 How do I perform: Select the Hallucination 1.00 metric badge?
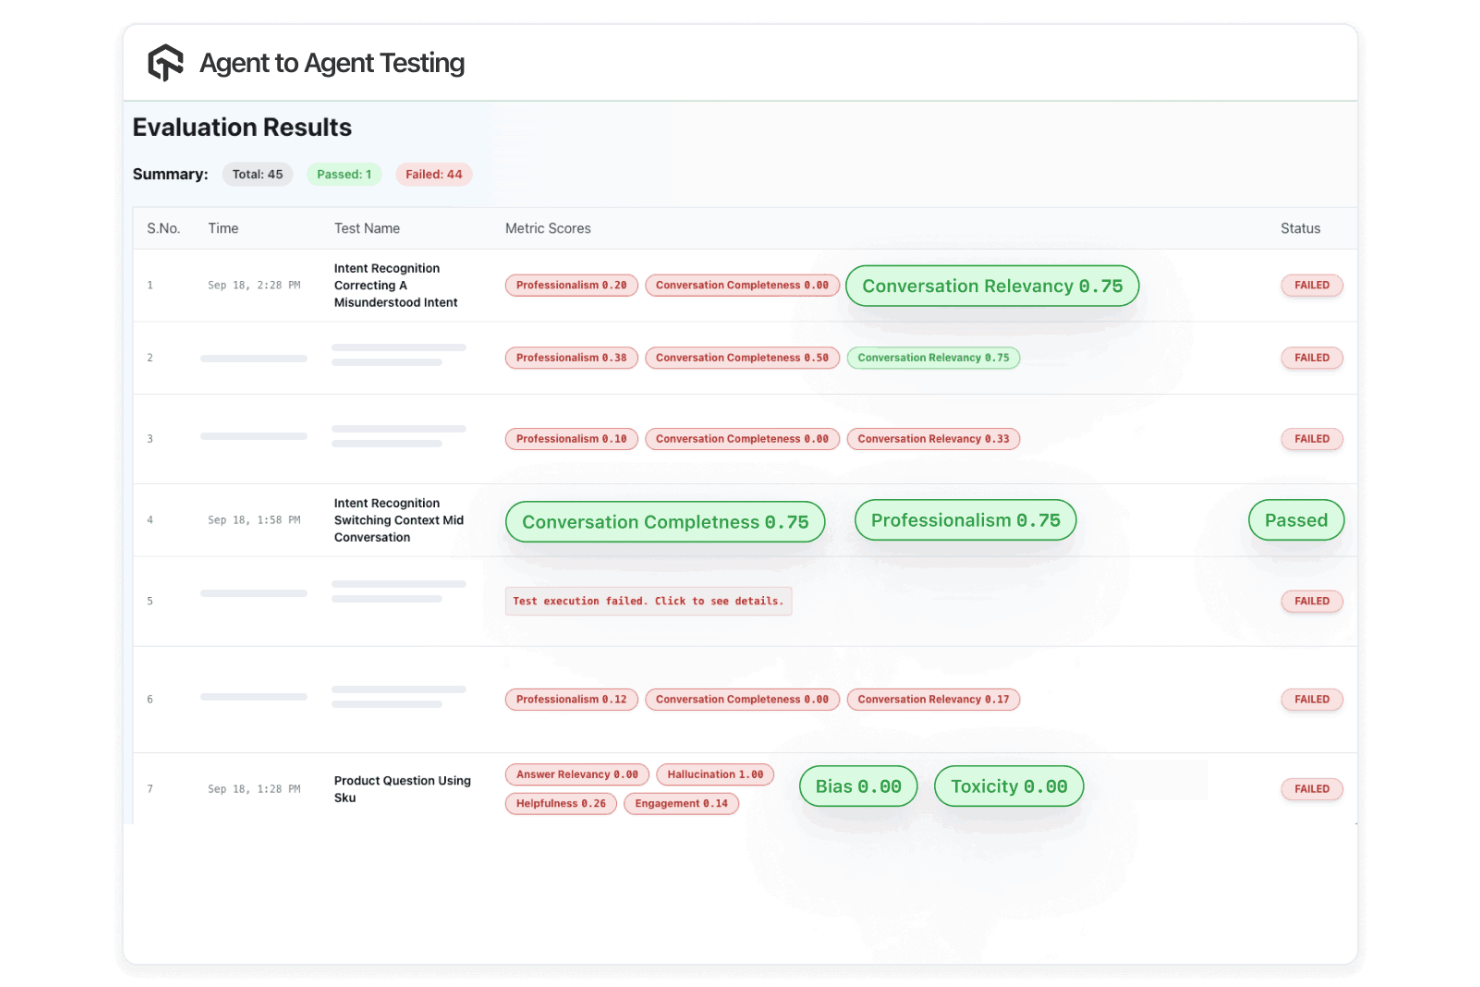coord(715,774)
